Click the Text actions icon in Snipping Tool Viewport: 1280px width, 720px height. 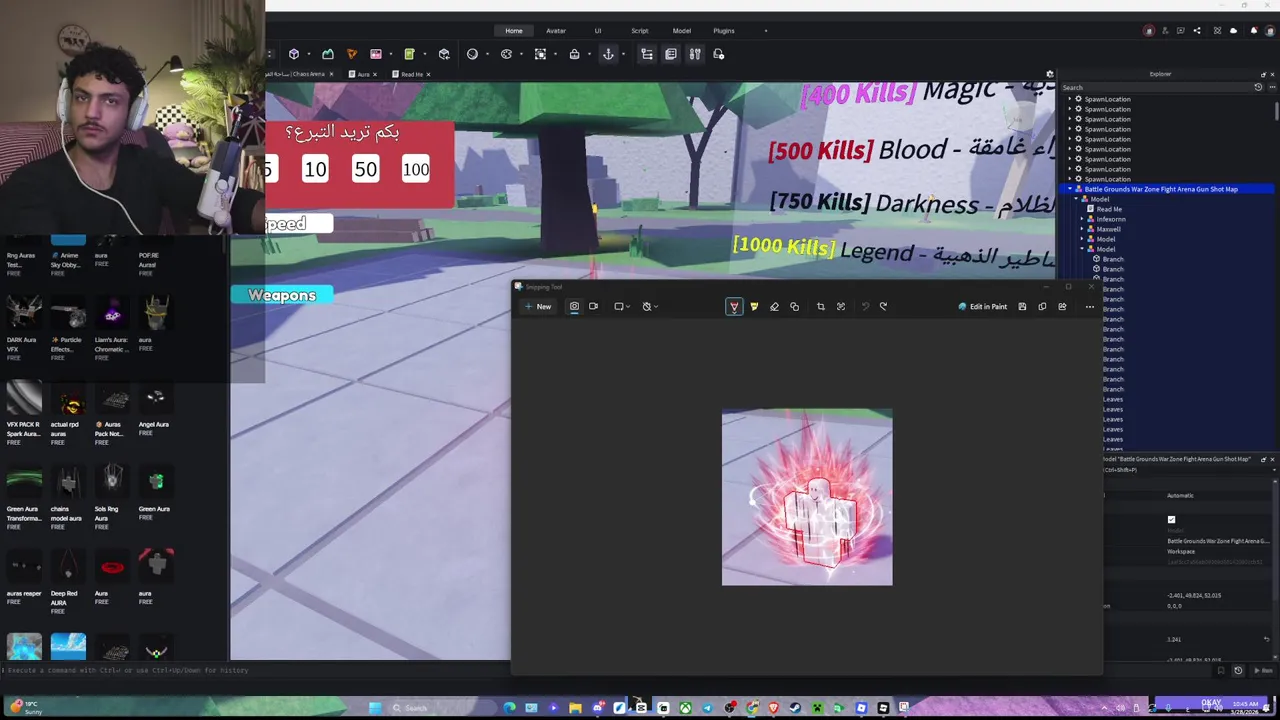click(x=841, y=306)
